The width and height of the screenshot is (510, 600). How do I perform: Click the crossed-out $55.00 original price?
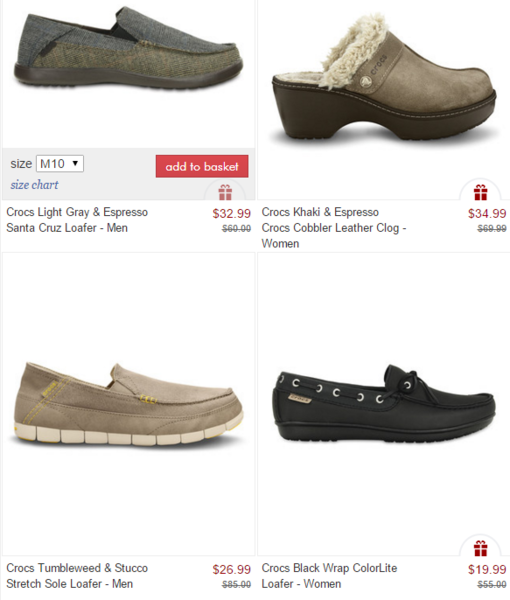(492, 585)
